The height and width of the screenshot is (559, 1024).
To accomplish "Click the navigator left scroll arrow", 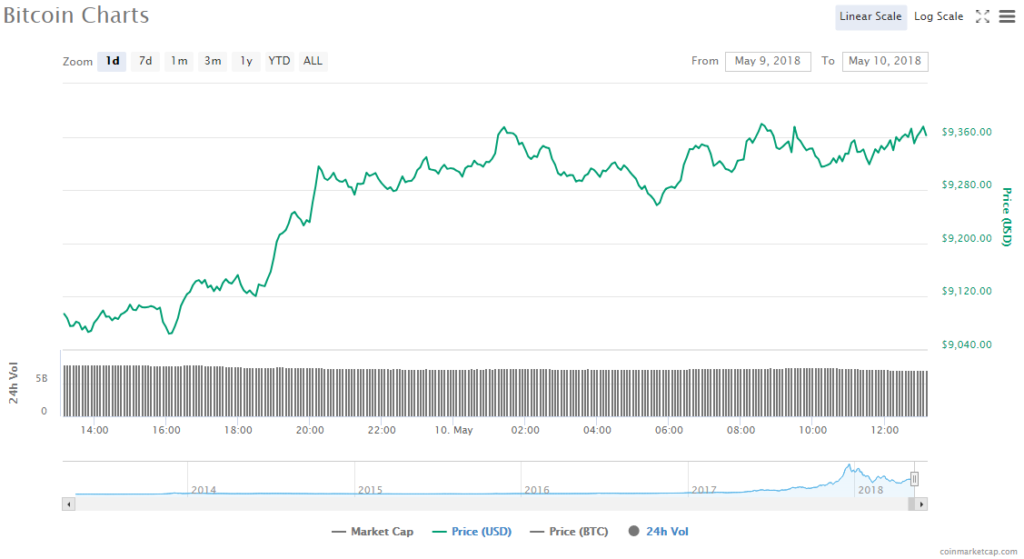I will click(x=69, y=504).
